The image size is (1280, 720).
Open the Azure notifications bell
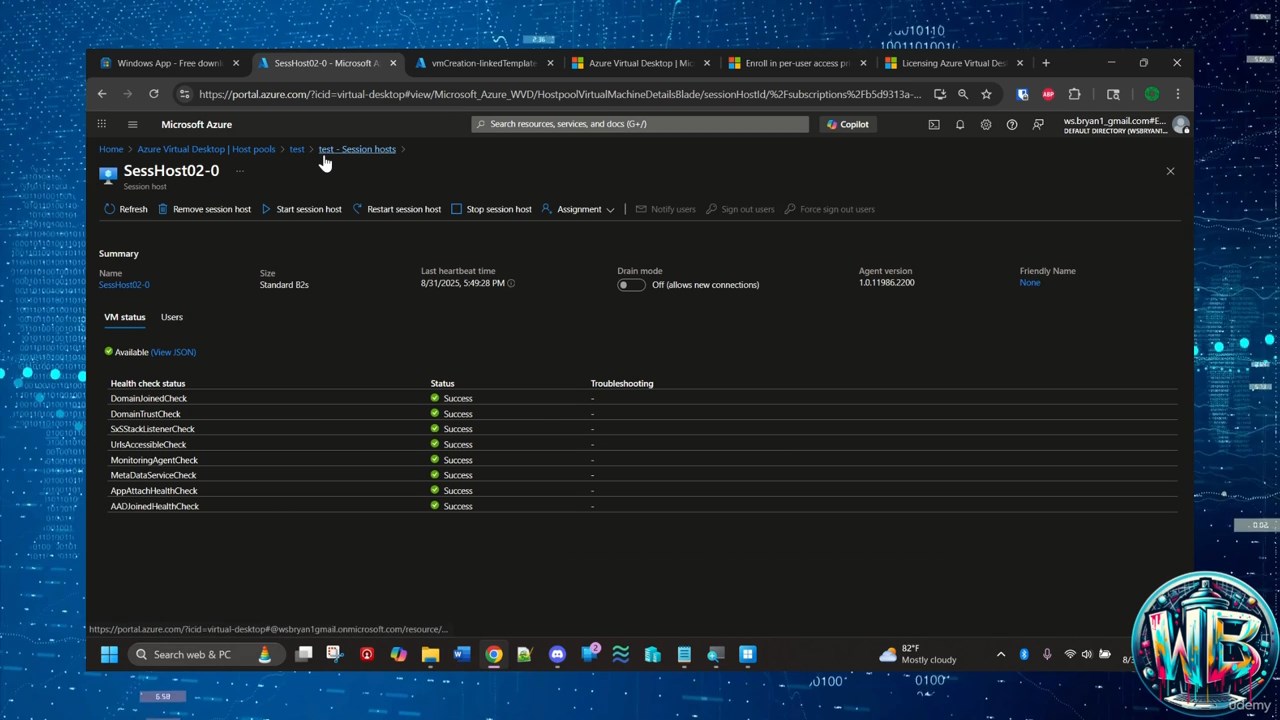coord(960,124)
